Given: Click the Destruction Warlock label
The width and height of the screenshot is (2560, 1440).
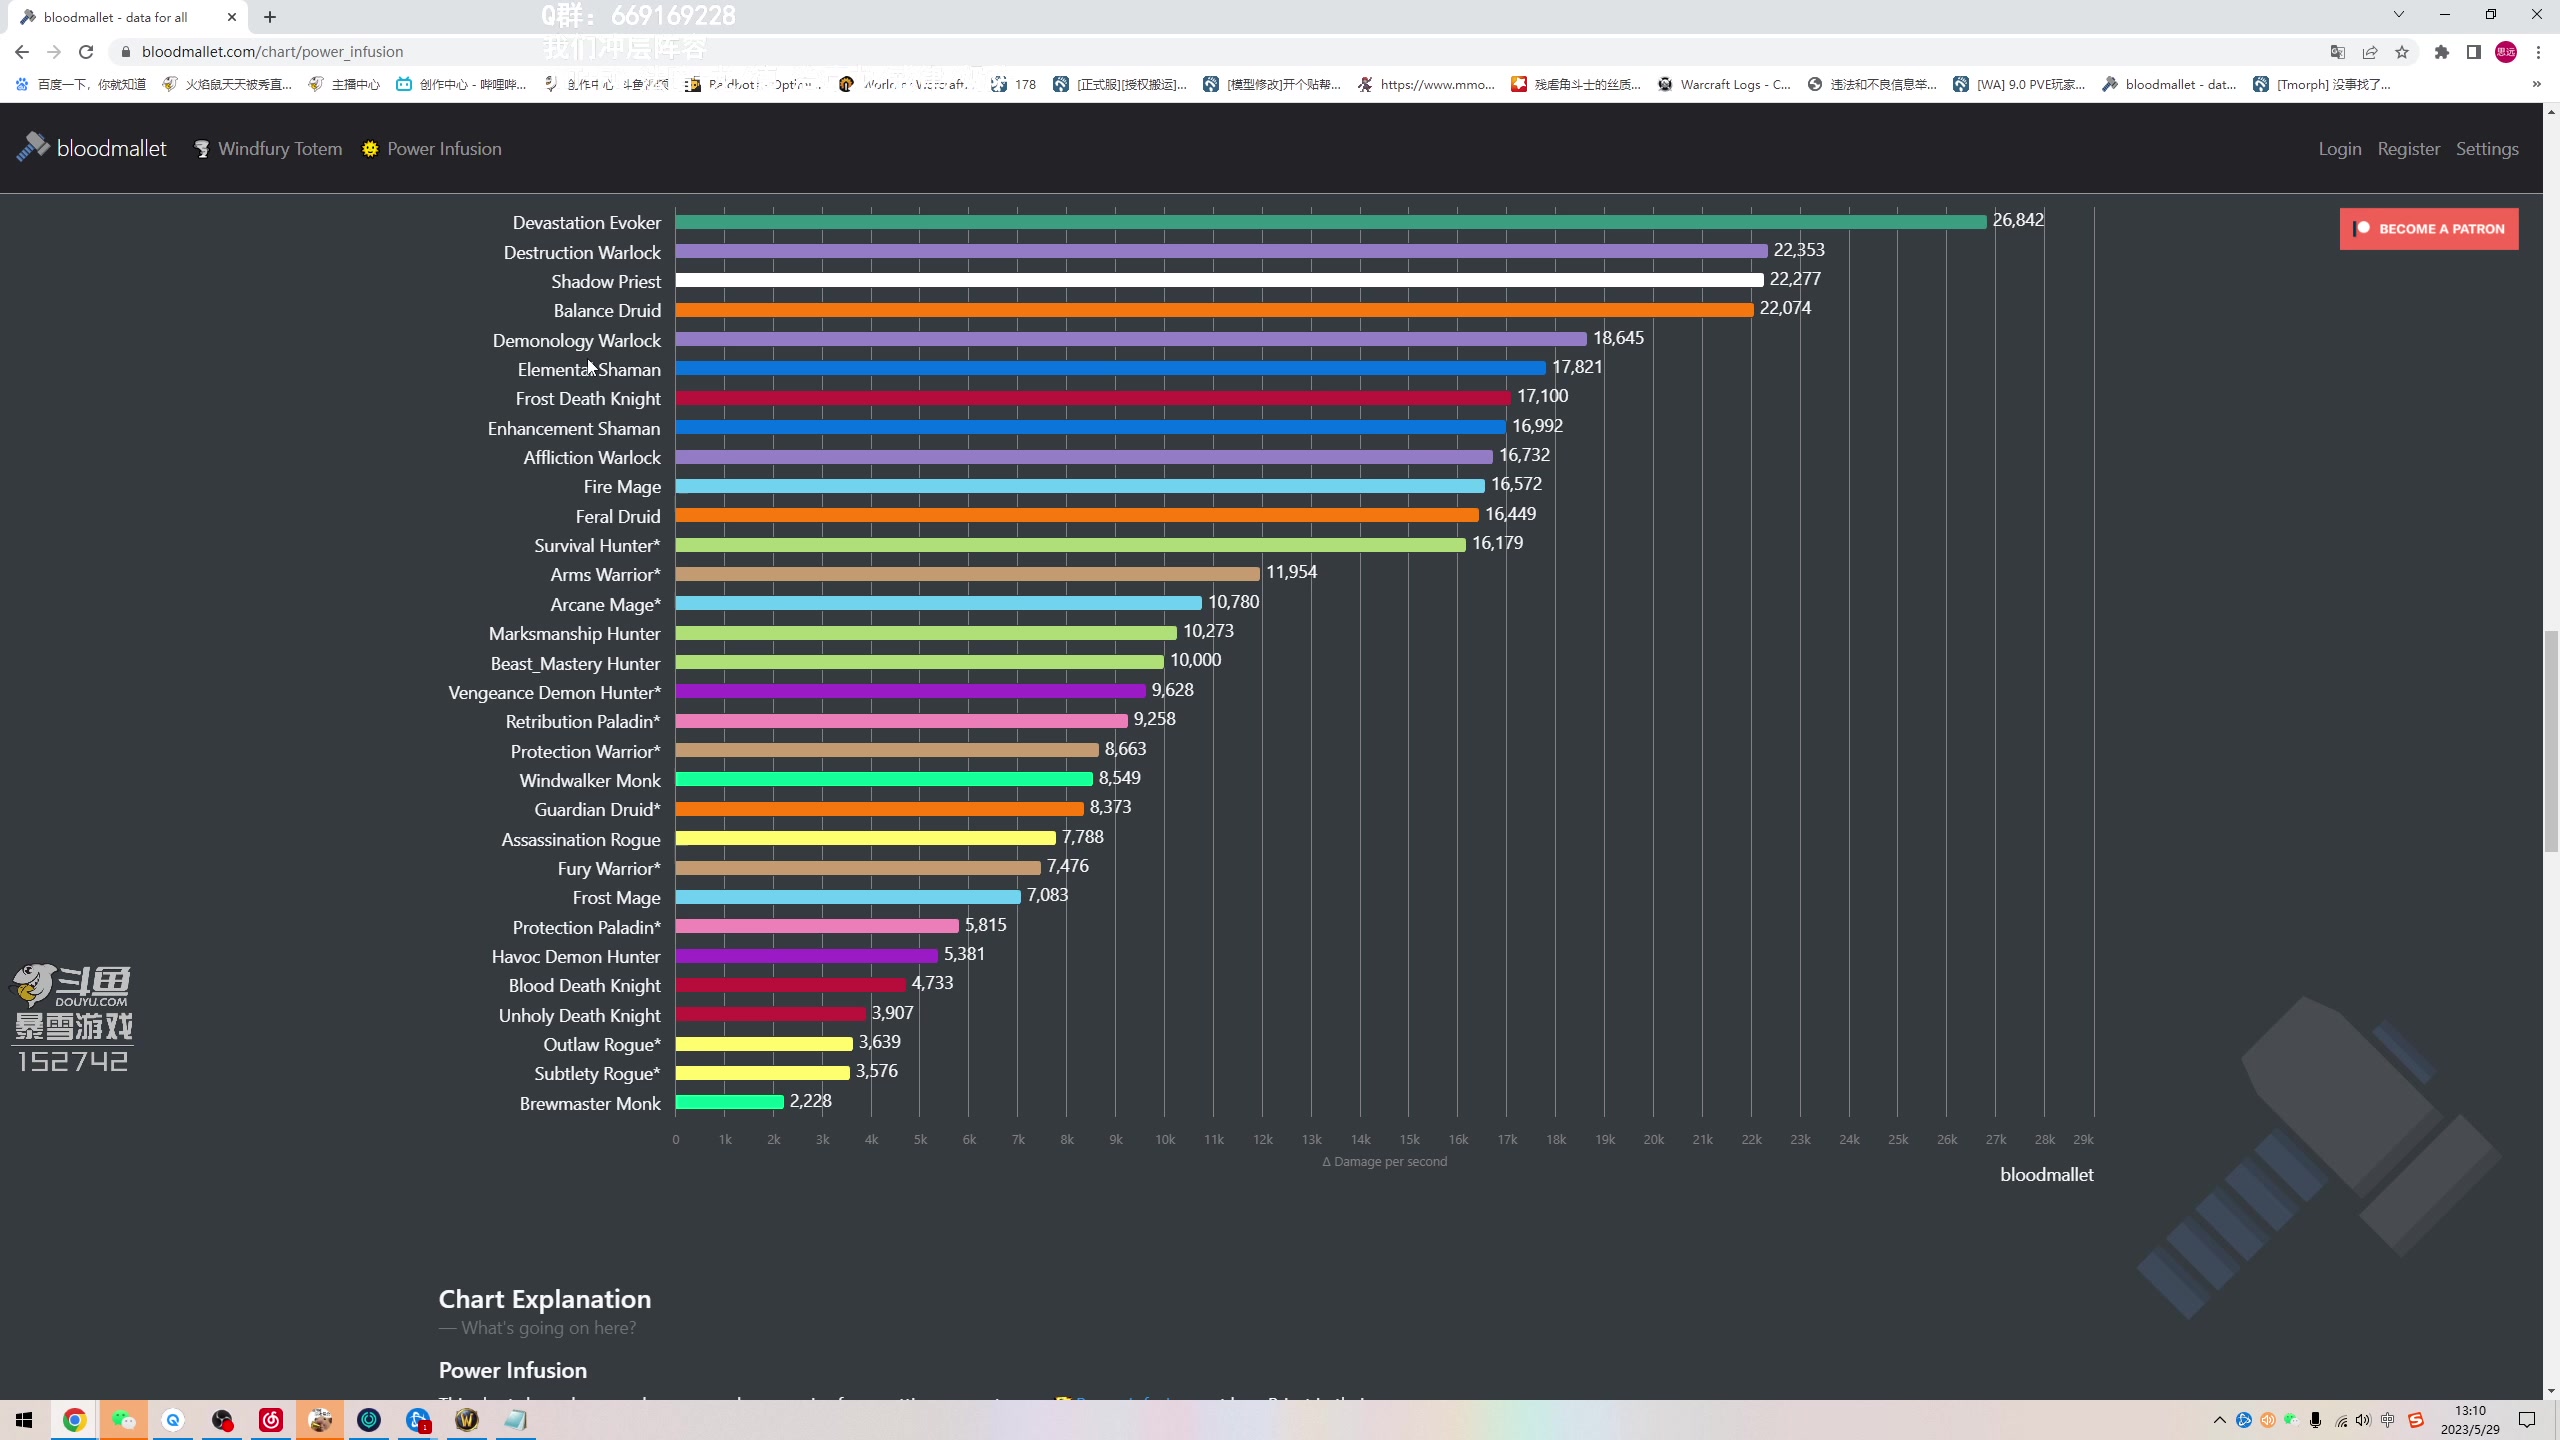Looking at the screenshot, I should pos(582,252).
